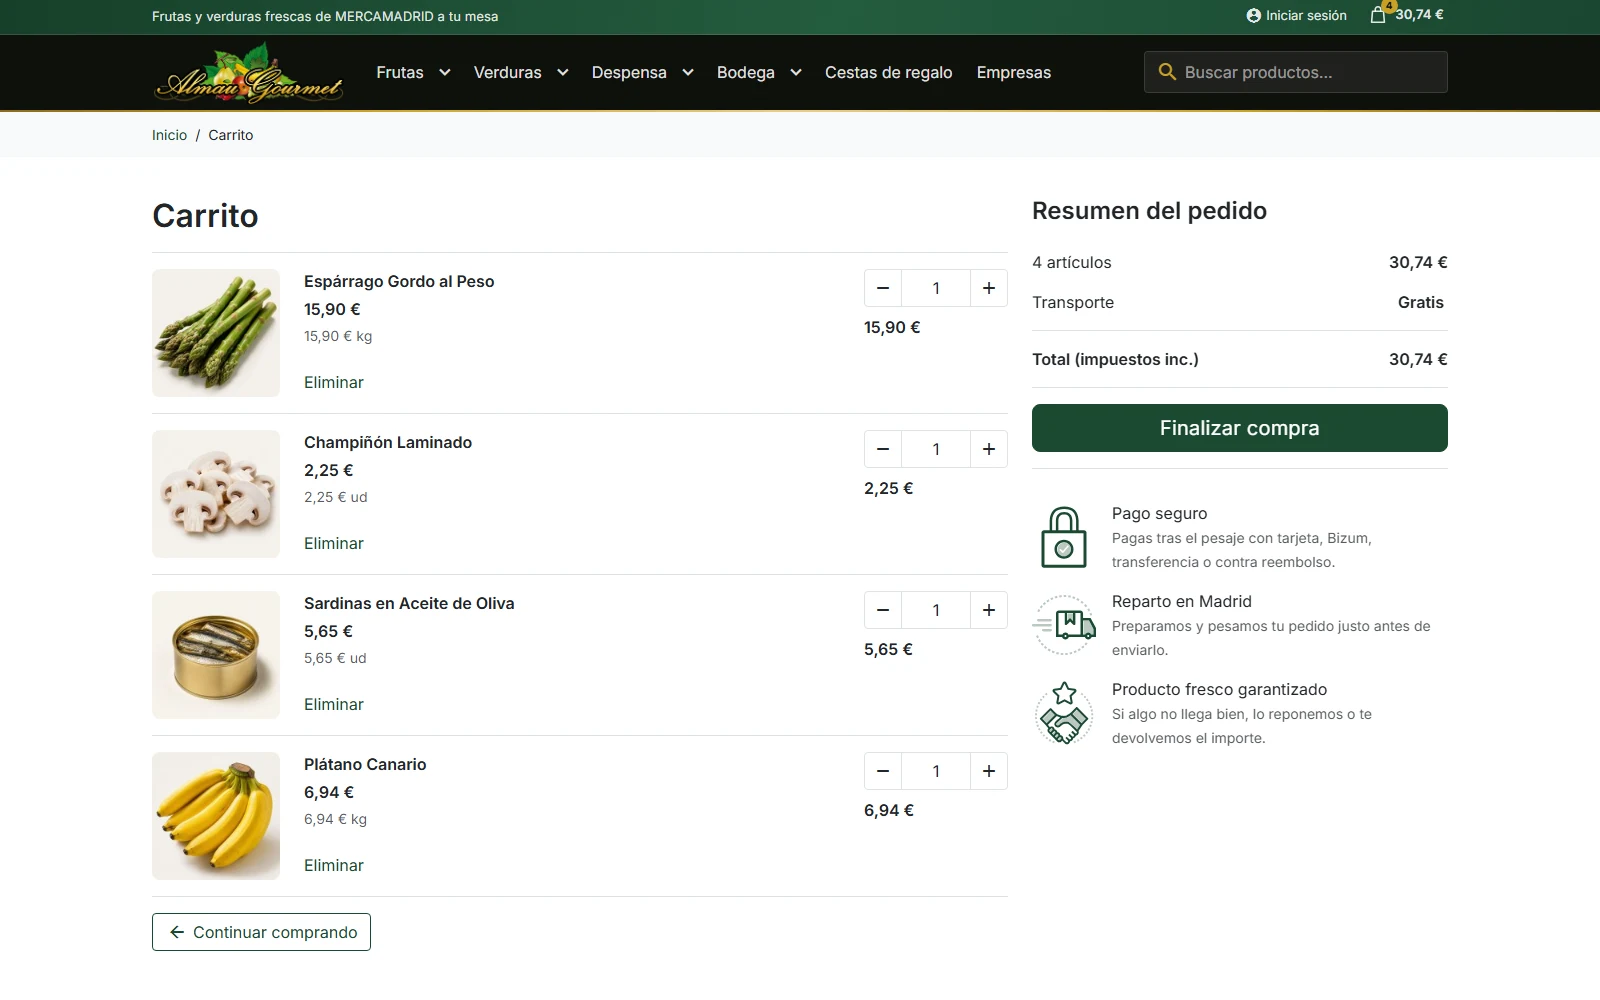Click Continuar comprando button

[x=261, y=932]
